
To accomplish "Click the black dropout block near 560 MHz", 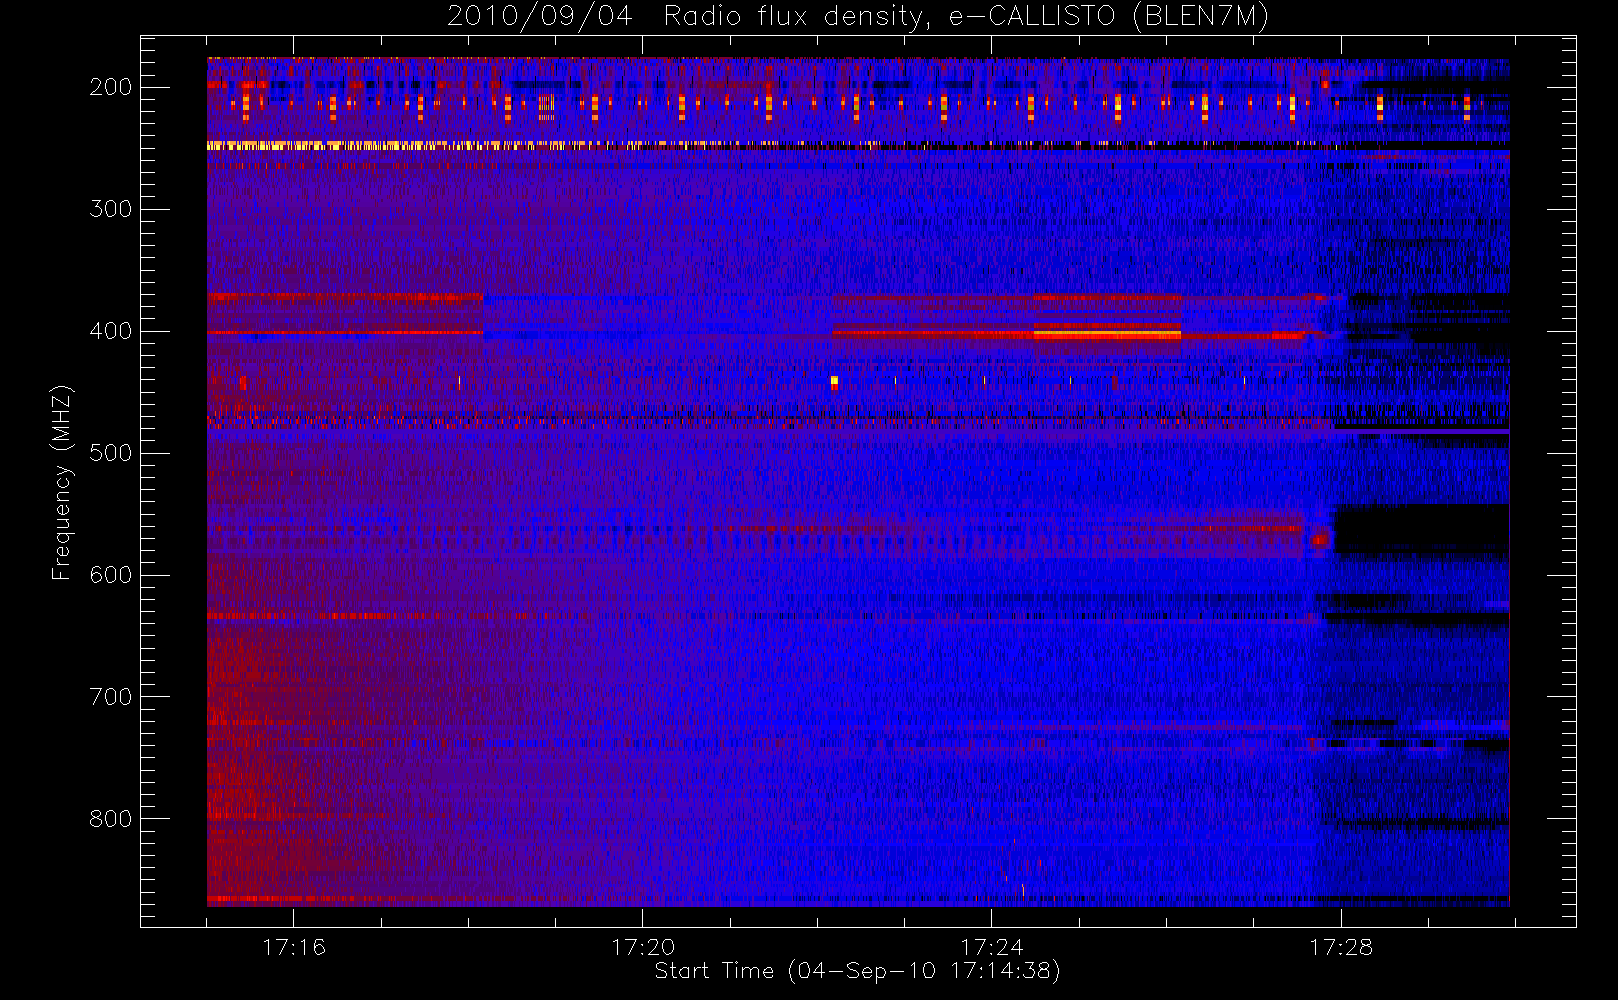I will (1422, 530).
